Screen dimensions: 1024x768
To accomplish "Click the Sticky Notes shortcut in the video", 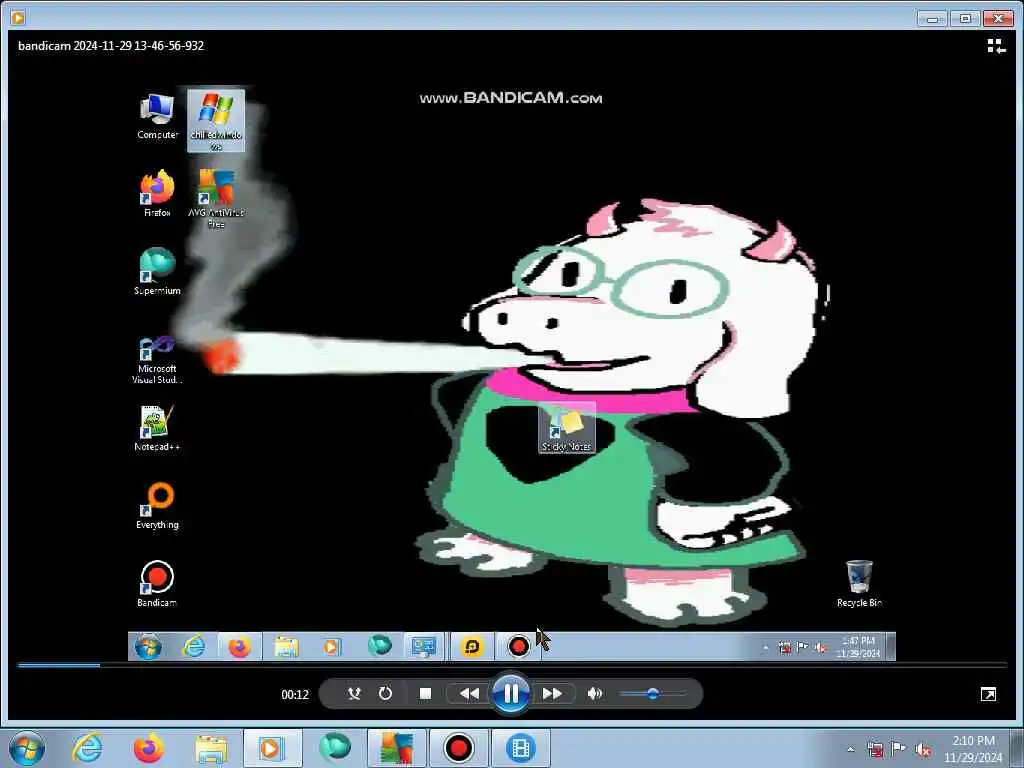I will click(567, 428).
